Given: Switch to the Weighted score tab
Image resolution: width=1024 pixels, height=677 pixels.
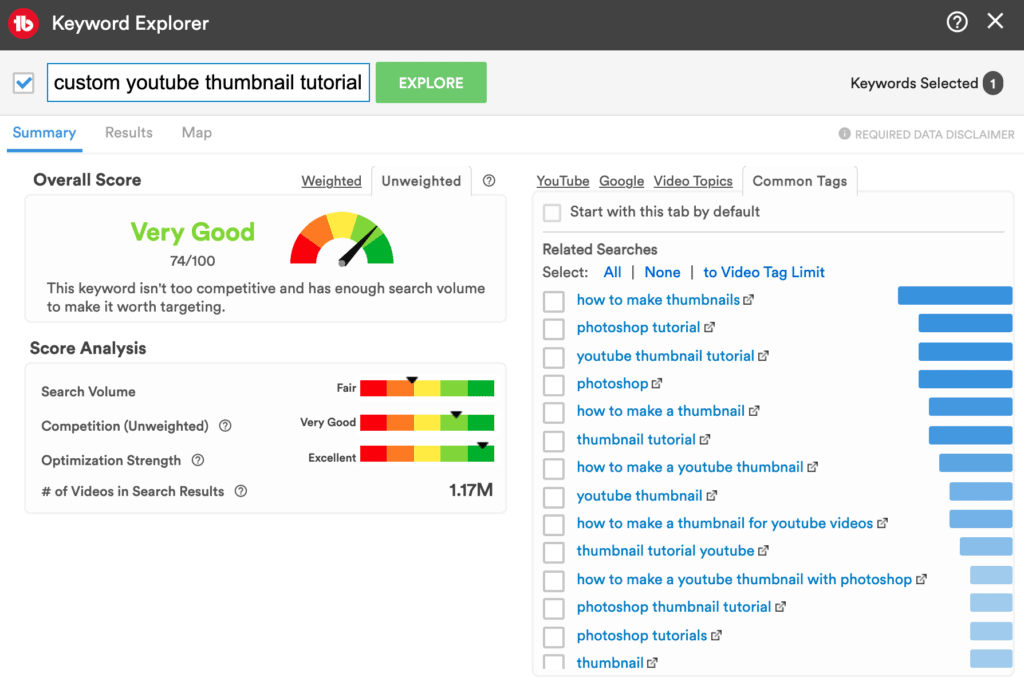Looking at the screenshot, I should pyautogui.click(x=331, y=181).
